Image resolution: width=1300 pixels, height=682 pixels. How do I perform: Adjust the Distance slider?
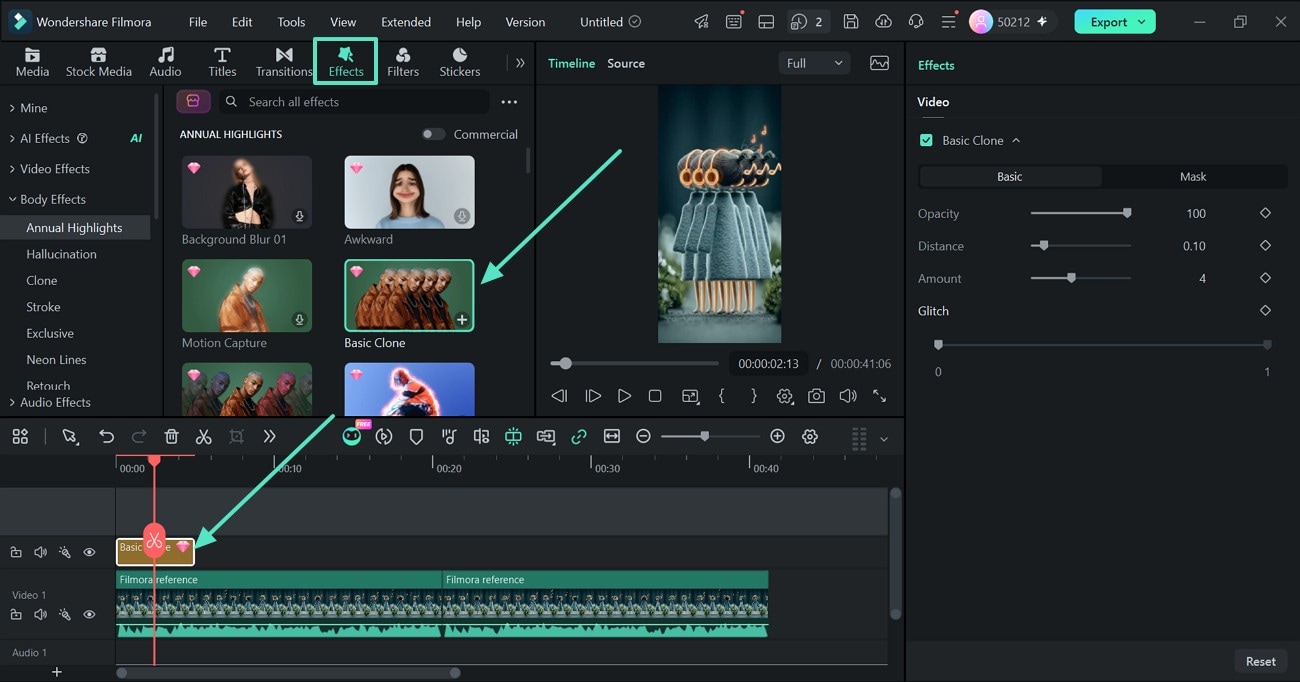1081,246
